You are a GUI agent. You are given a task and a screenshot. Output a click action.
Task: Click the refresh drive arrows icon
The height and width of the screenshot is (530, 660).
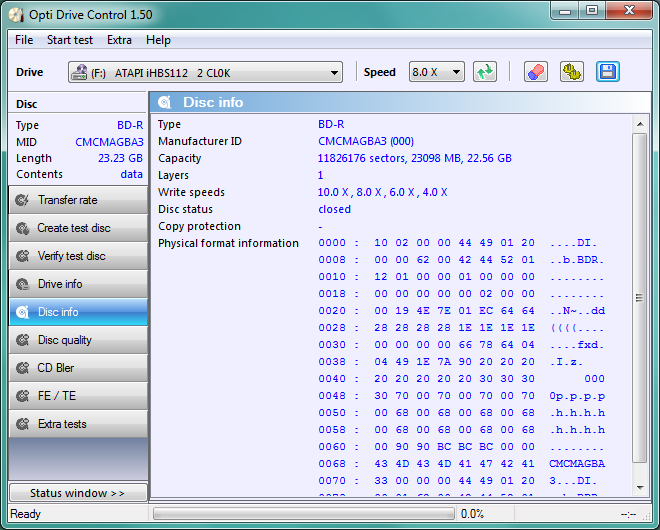click(x=485, y=72)
